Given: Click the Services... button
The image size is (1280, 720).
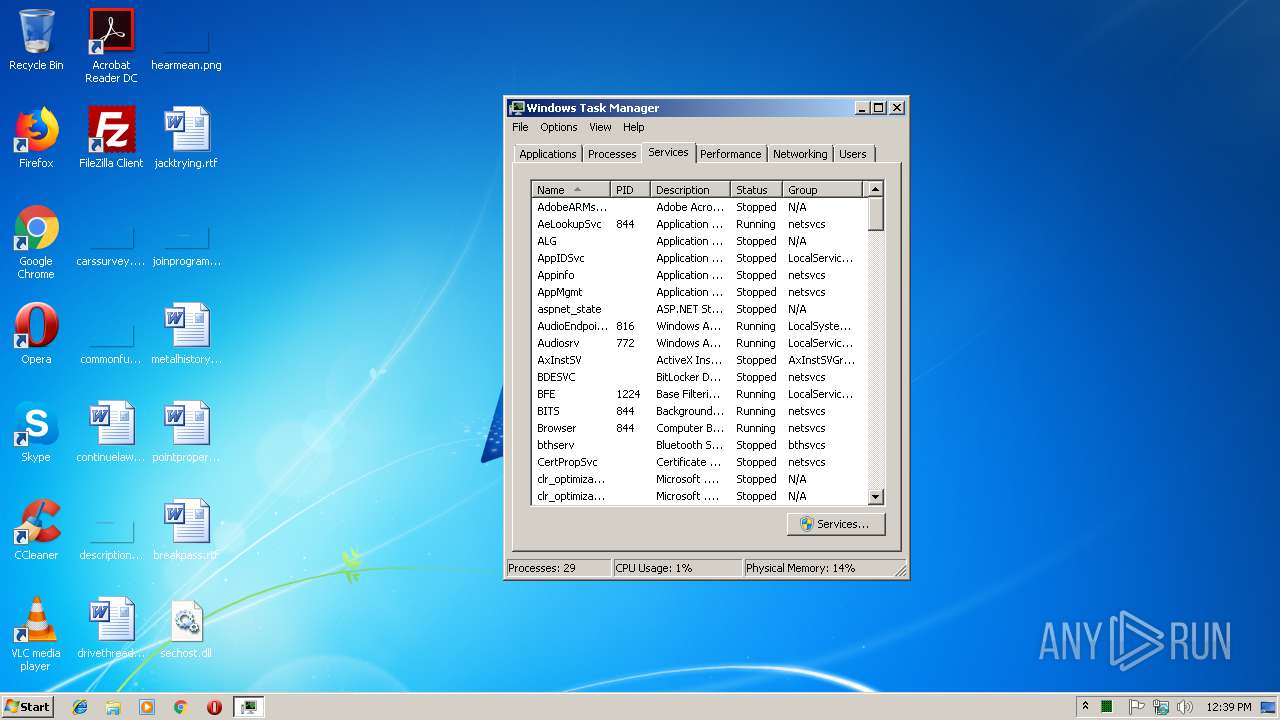Looking at the screenshot, I should pos(836,524).
